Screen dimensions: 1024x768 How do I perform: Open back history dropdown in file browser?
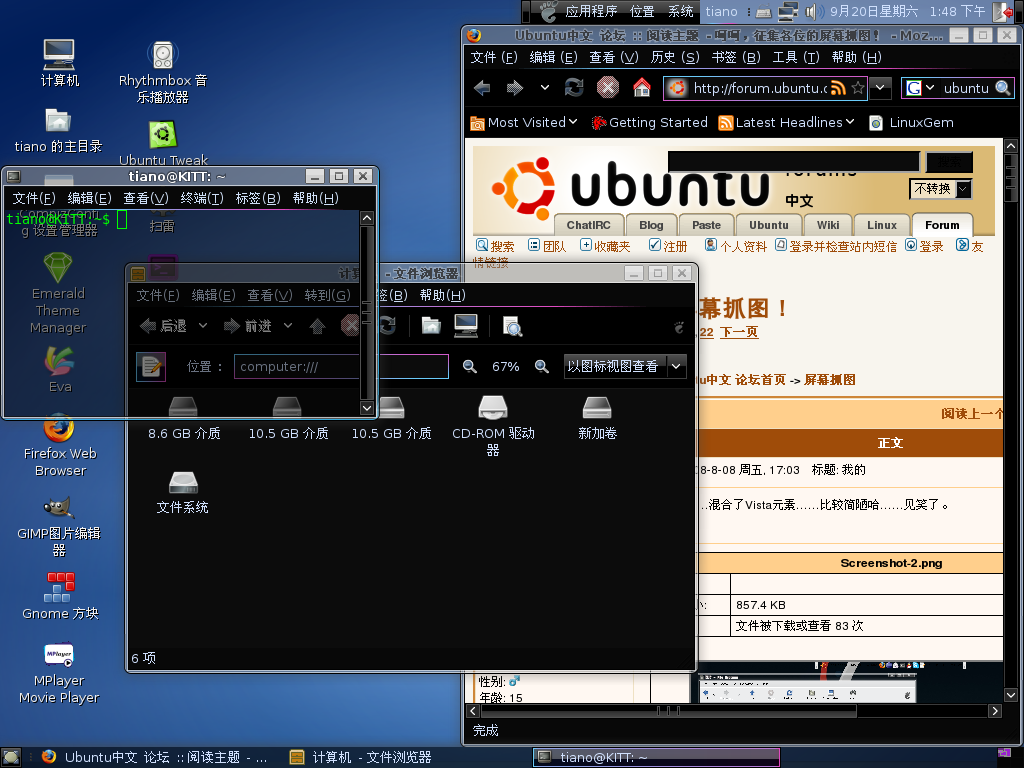(x=203, y=325)
